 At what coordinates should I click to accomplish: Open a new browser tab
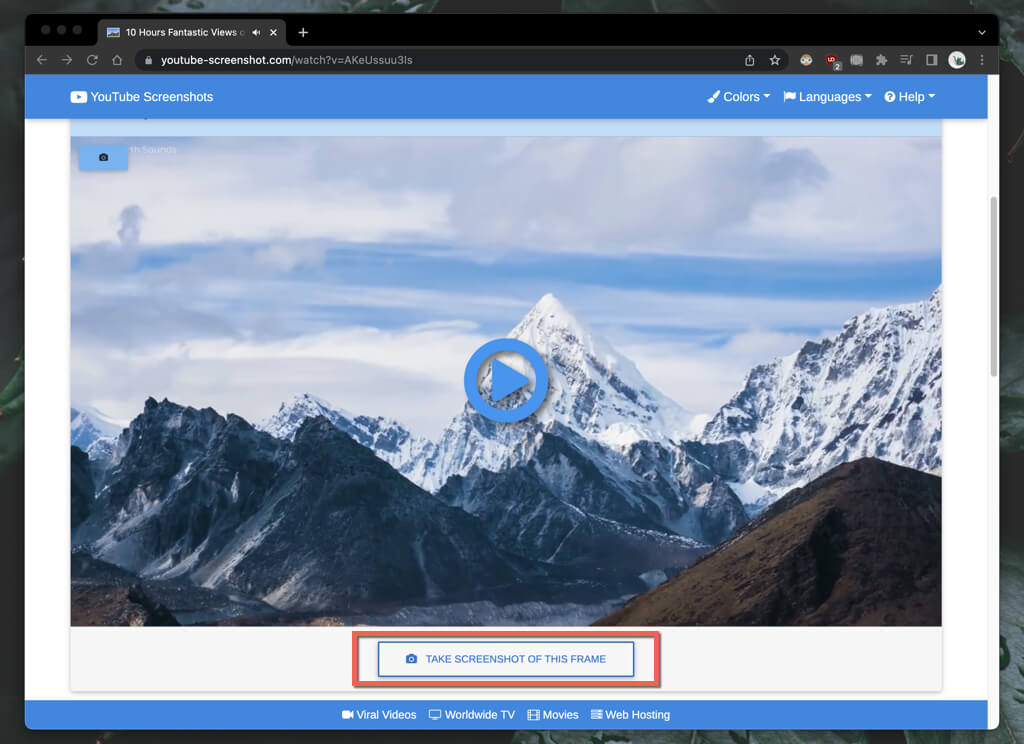[x=303, y=32]
